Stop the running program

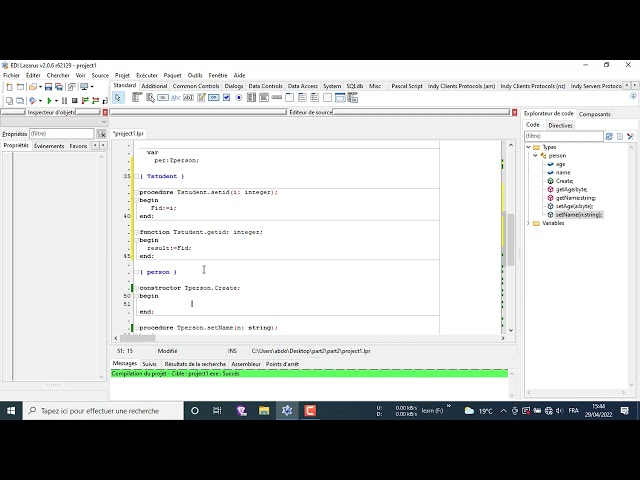tap(75, 100)
